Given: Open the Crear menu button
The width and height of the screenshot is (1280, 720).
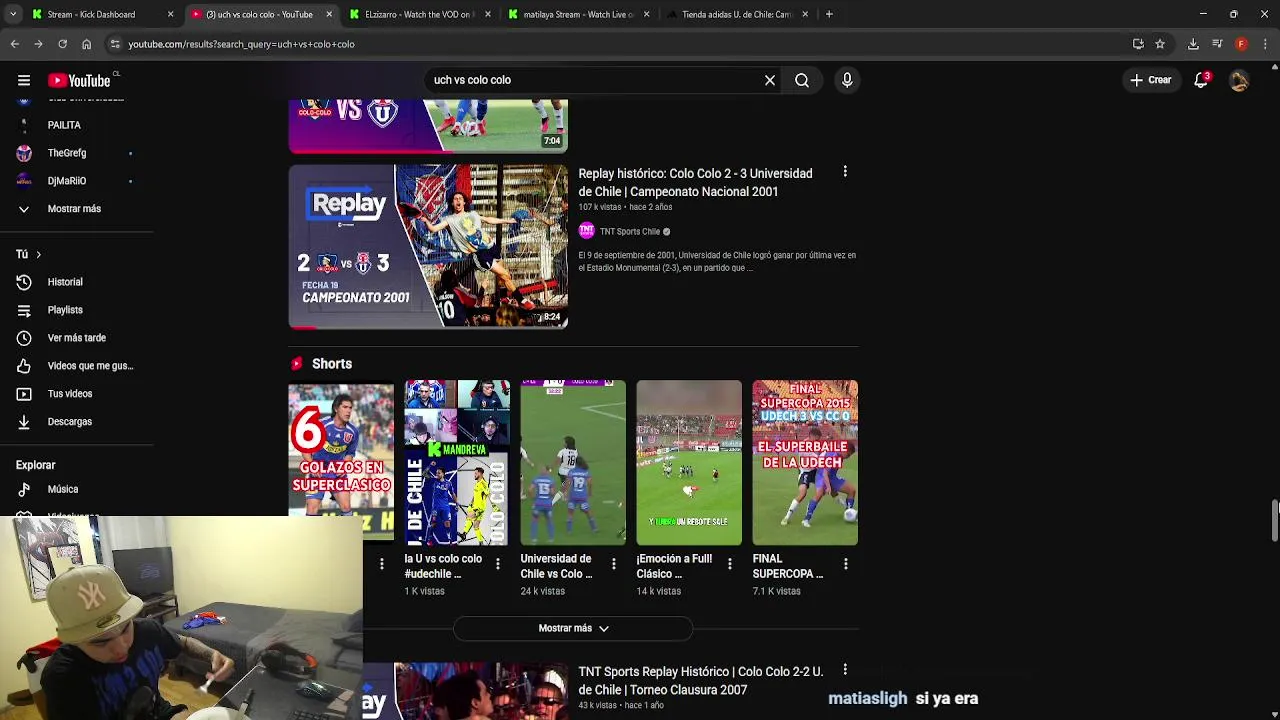Looking at the screenshot, I should (1150, 80).
